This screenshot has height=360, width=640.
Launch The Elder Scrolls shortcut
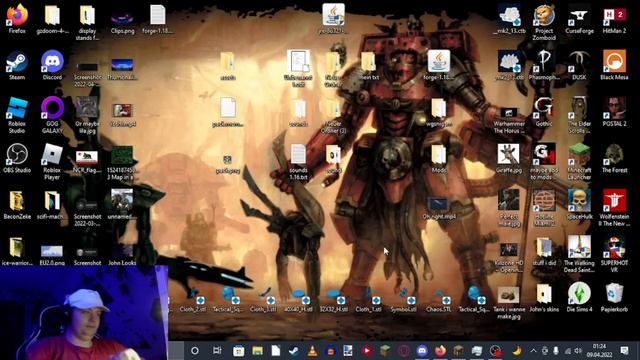click(x=579, y=115)
